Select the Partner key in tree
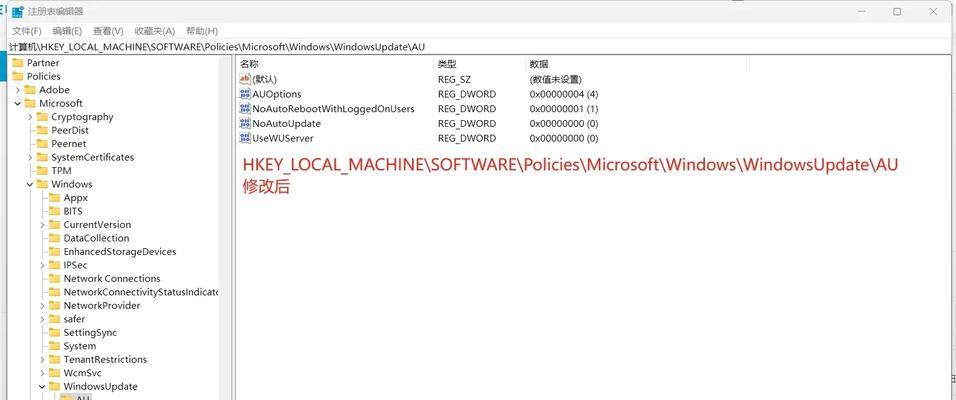Viewport: 956px width, 400px height. coord(43,63)
